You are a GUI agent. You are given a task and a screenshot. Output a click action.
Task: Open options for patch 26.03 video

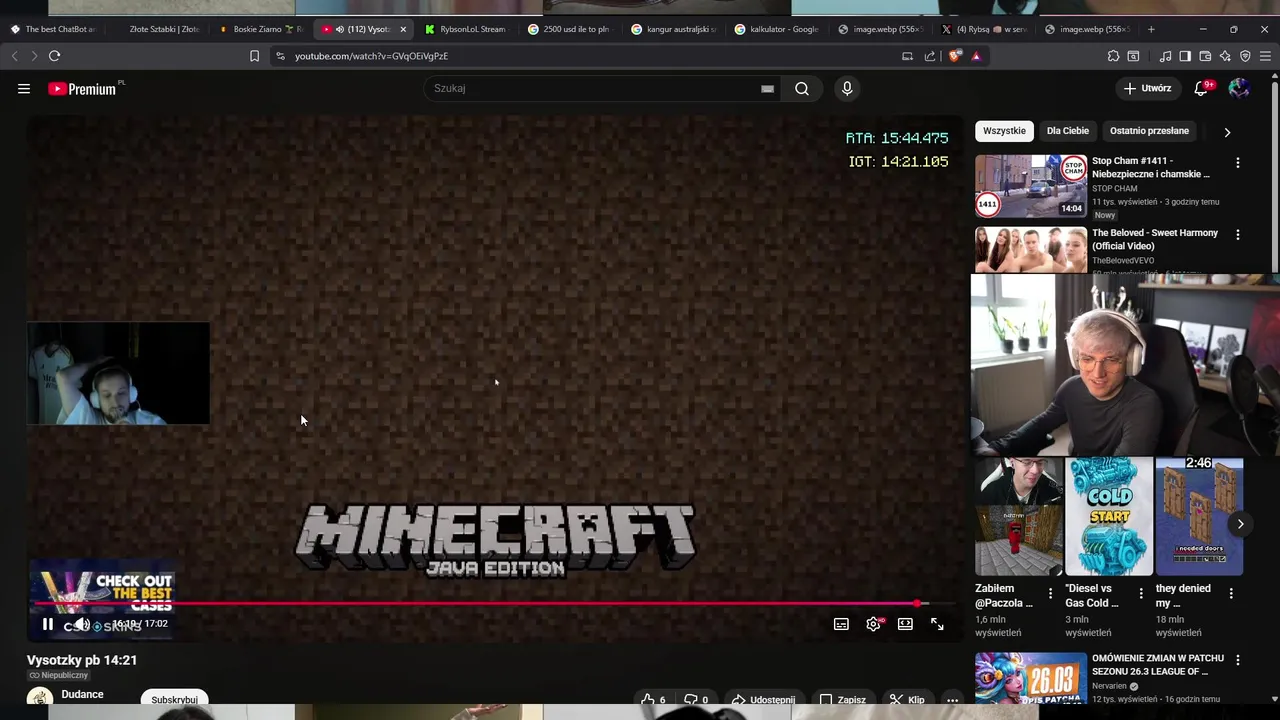pyautogui.click(x=1238, y=660)
